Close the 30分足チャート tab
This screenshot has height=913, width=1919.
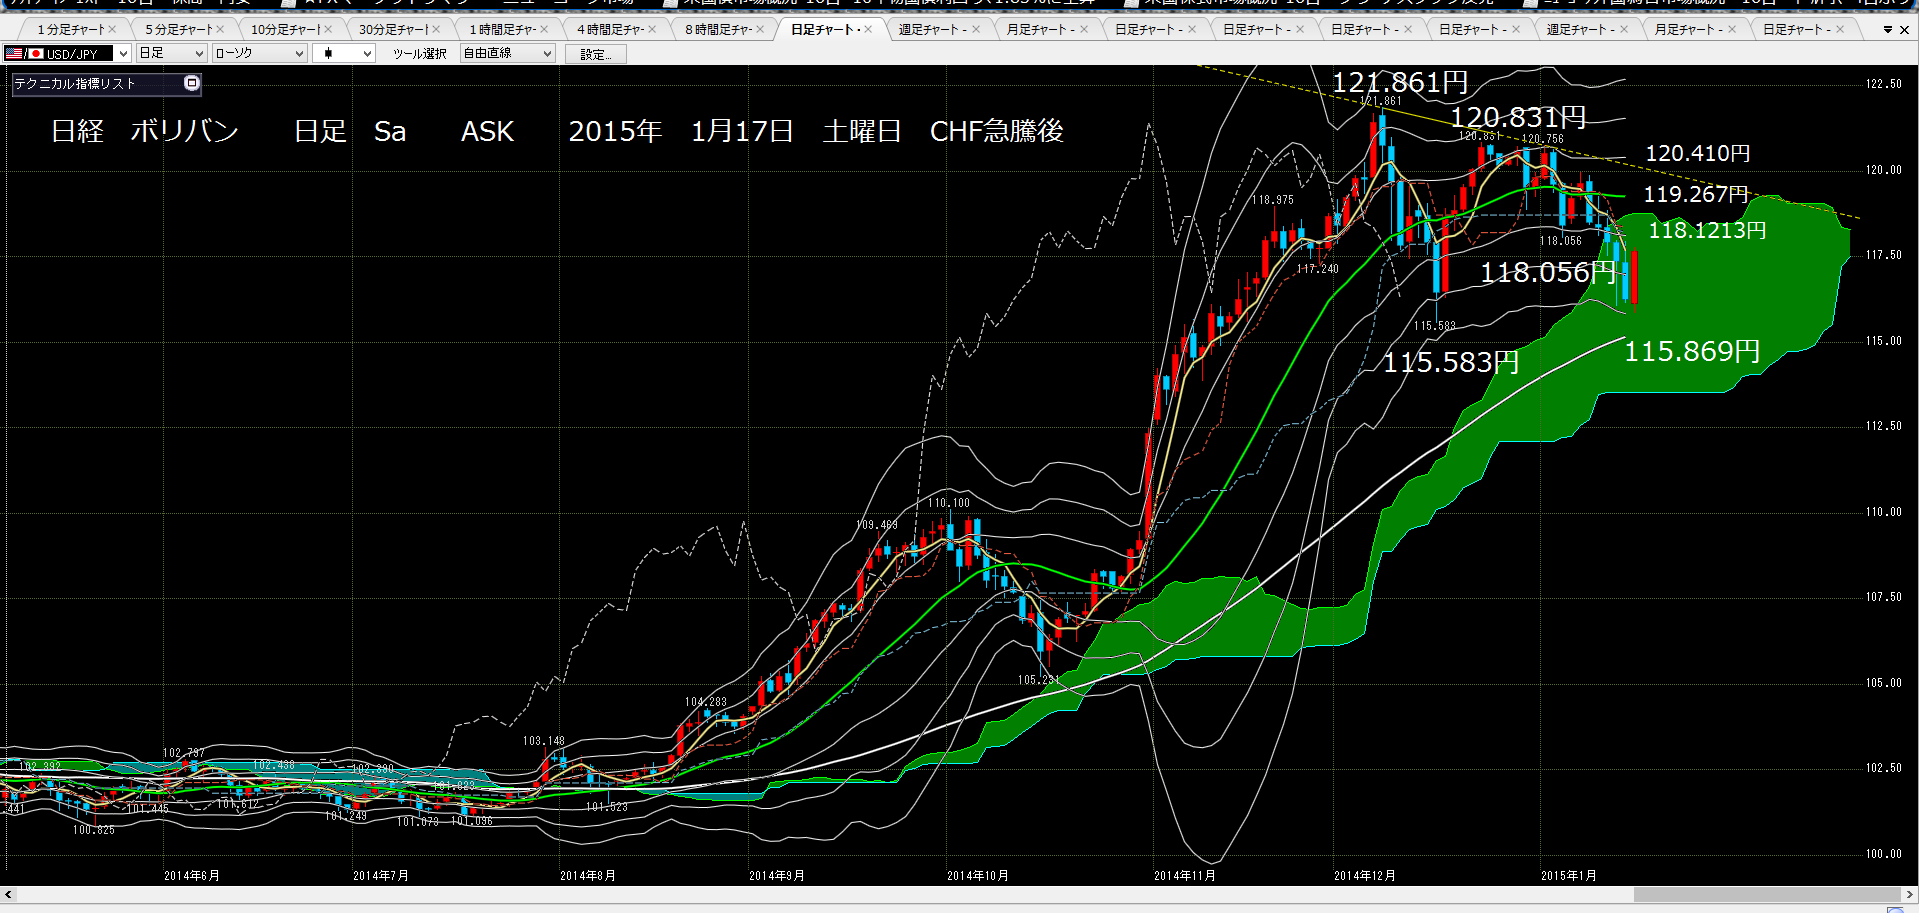436,30
